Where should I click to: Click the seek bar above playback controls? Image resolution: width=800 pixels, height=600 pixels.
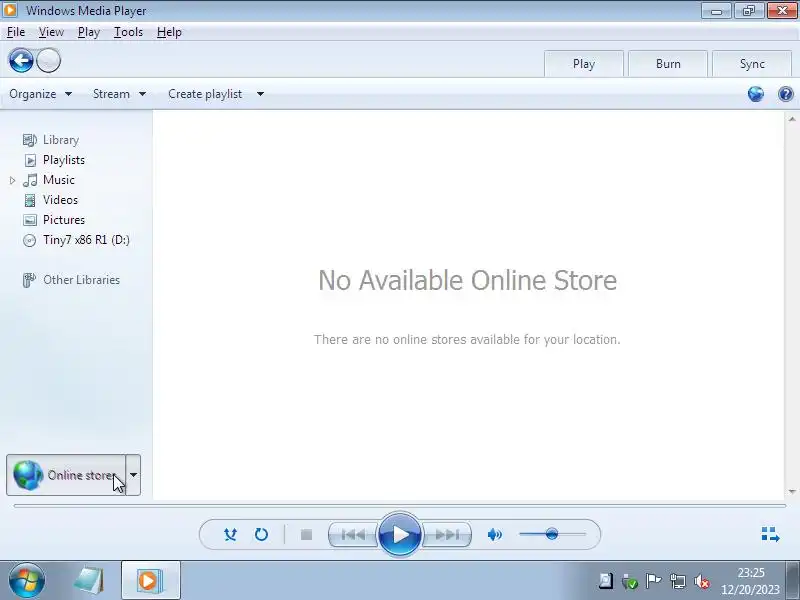400,506
